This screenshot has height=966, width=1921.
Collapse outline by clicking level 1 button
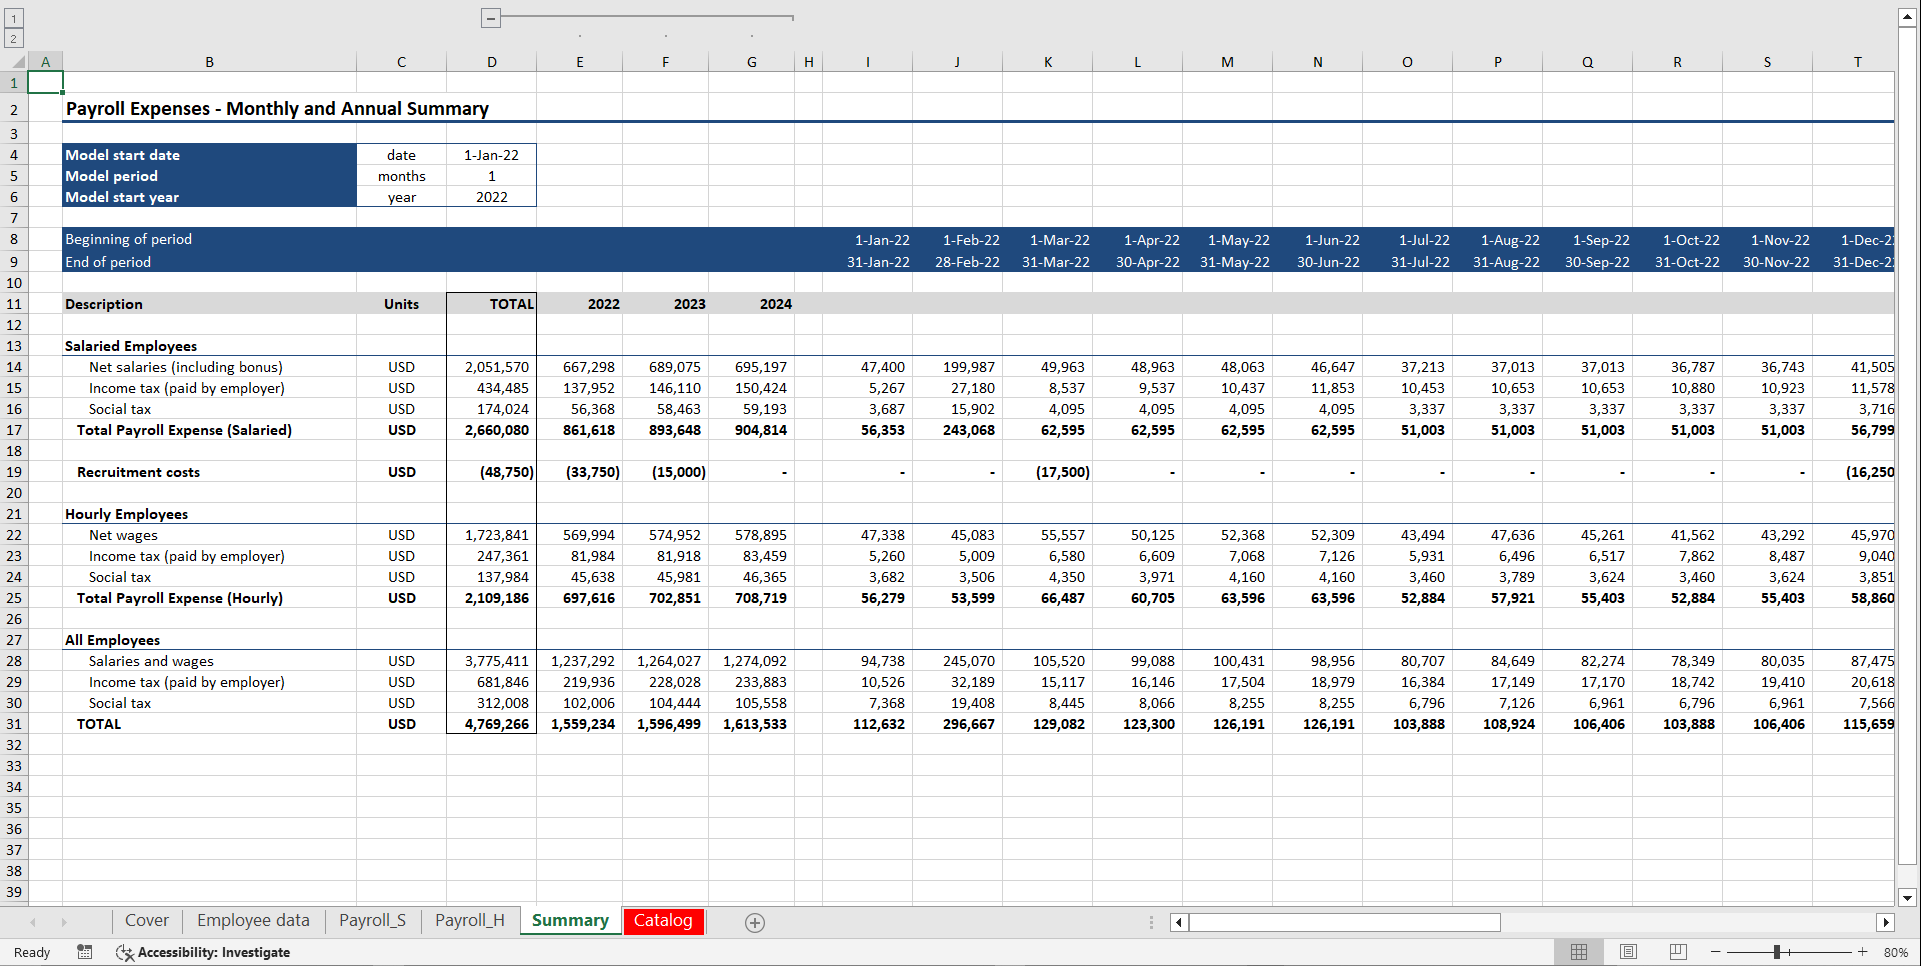[x=13, y=17]
